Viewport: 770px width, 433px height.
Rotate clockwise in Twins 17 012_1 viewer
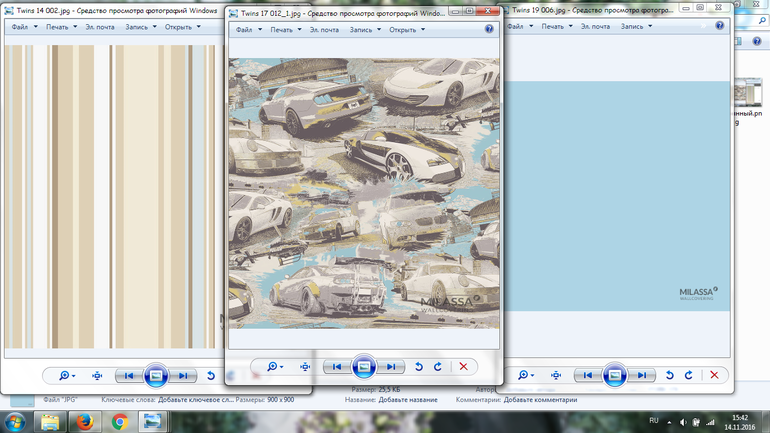[x=438, y=367]
